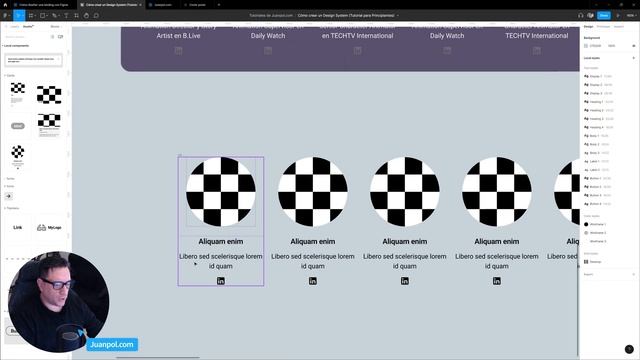Click the multiplayer avatar icon near Share

590,16
